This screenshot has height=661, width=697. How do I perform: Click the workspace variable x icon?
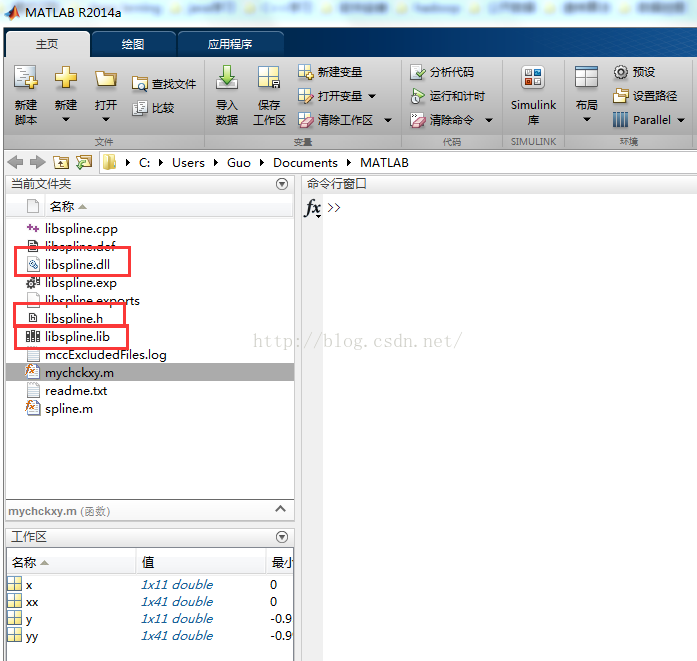point(15,584)
